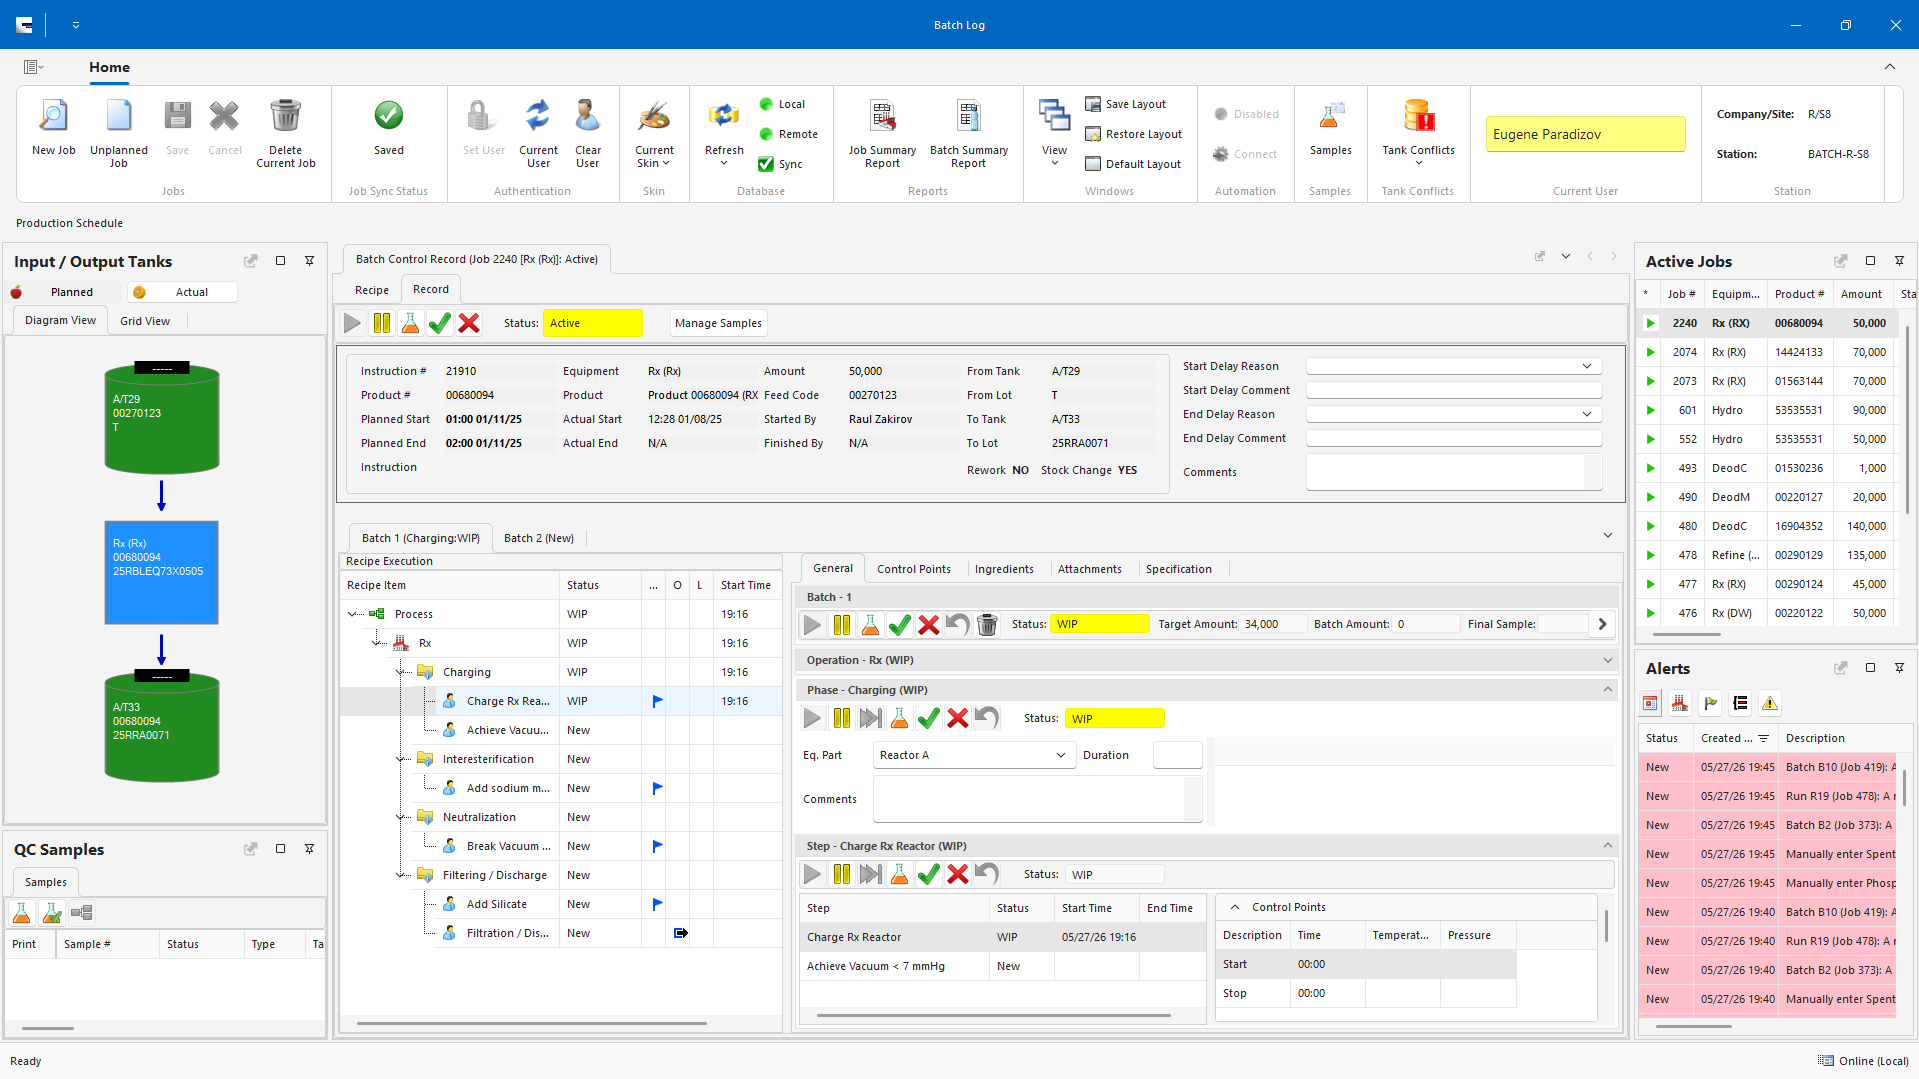Expand the Operation - Rx section
This screenshot has width=1919, height=1079.
pyautogui.click(x=1607, y=660)
